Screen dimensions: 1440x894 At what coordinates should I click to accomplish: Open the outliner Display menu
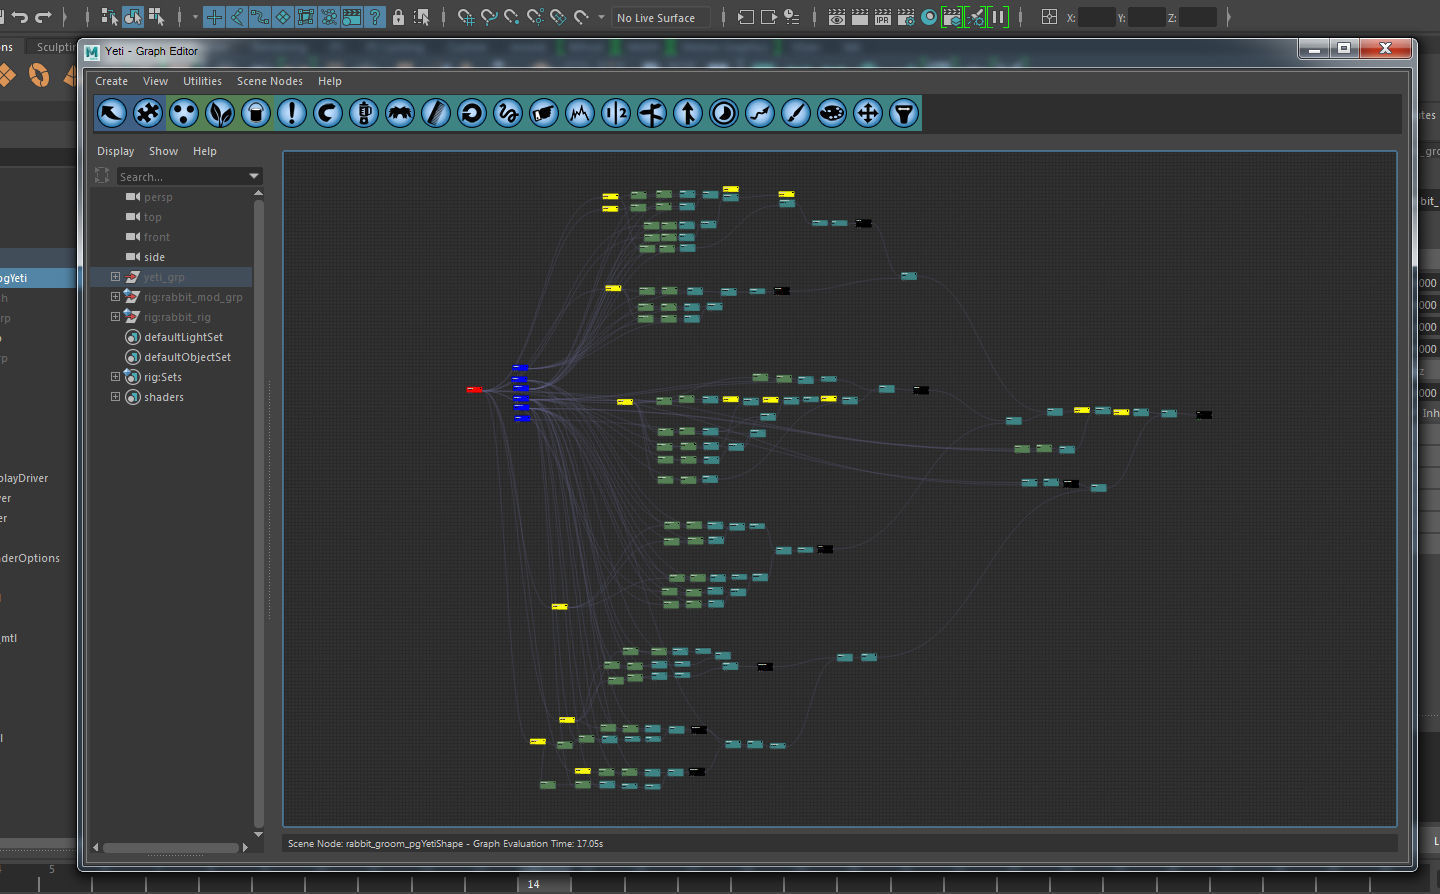pos(115,151)
